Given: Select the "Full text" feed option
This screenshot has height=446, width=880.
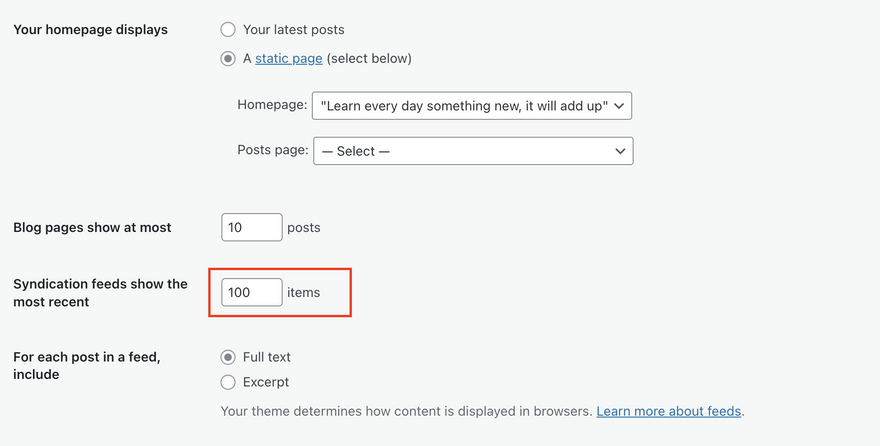Looking at the screenshot, I should (x=228, y=357).
